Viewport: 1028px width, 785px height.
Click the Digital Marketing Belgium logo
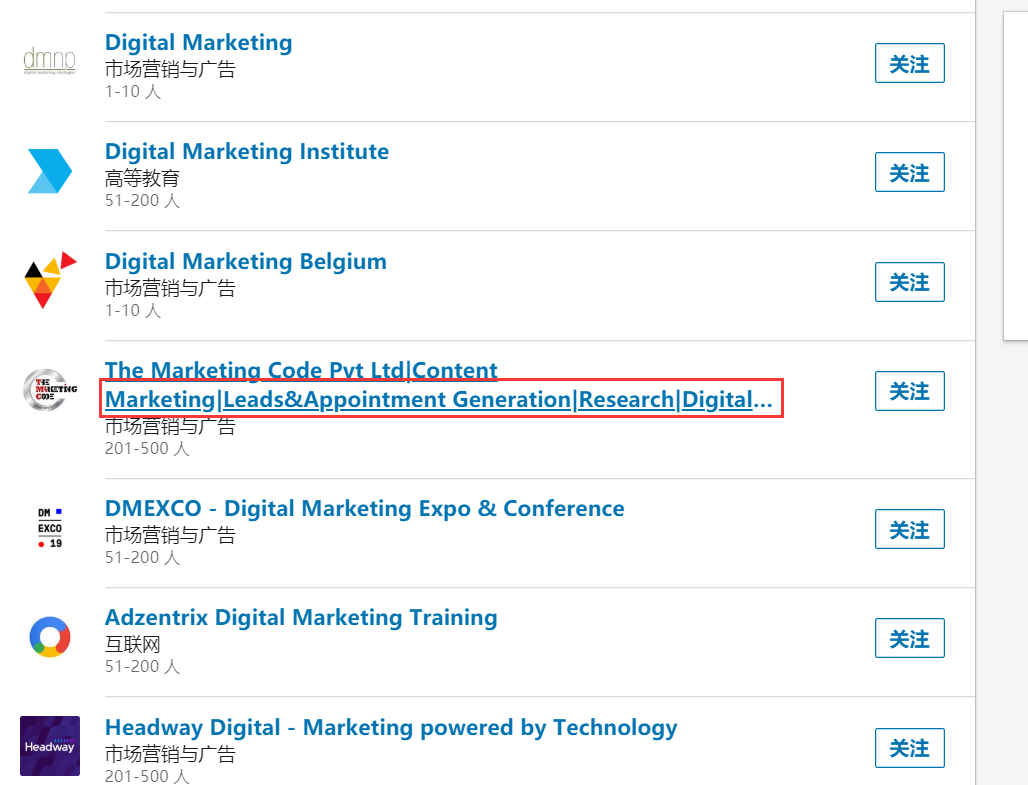pos(49,280)
